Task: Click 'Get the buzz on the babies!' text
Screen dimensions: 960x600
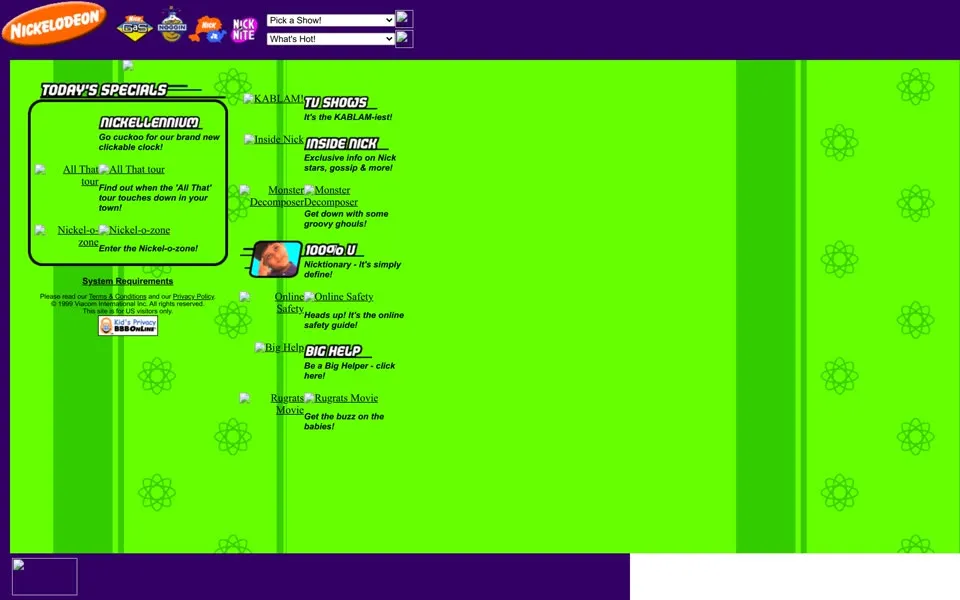Action: tap(344, 421)
